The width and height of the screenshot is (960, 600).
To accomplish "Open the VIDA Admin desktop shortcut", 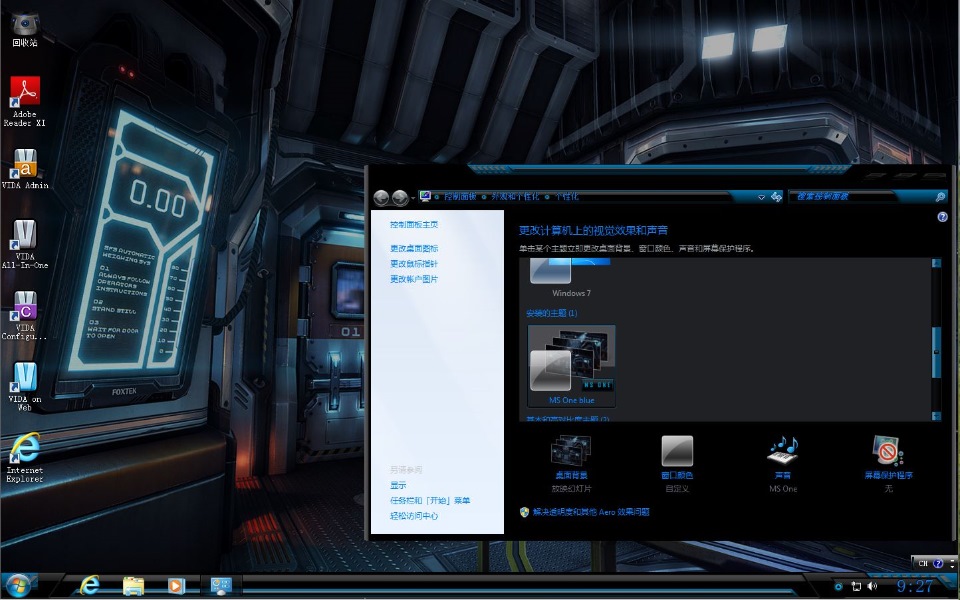I will point(24,169).
